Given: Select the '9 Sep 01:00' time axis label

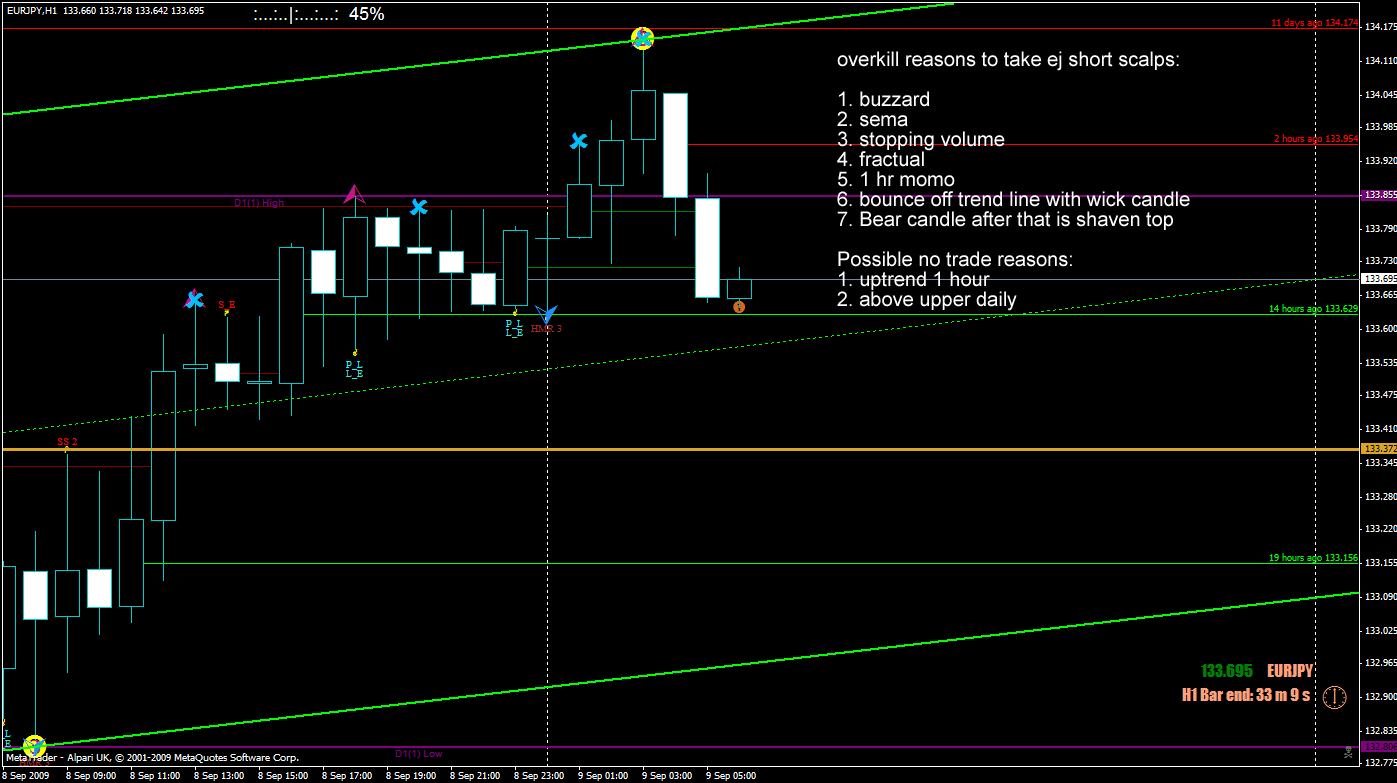Looking at the screenshot, I should 603,775.
